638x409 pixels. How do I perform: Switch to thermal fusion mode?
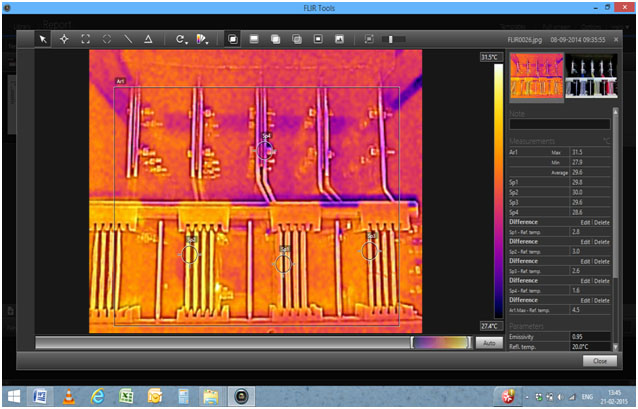coord(275,39)
